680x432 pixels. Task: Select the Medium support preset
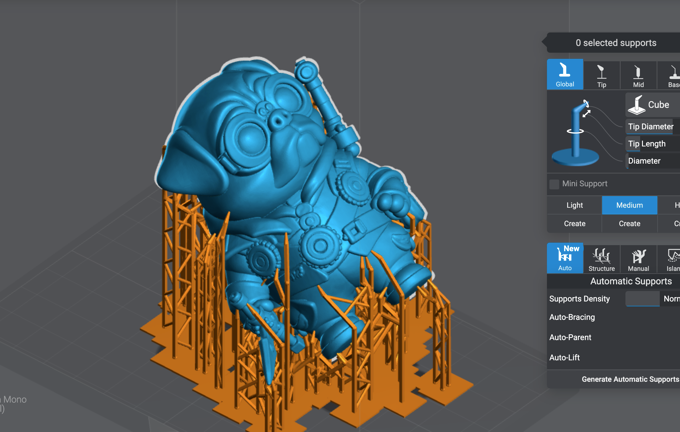pos(629,205)
